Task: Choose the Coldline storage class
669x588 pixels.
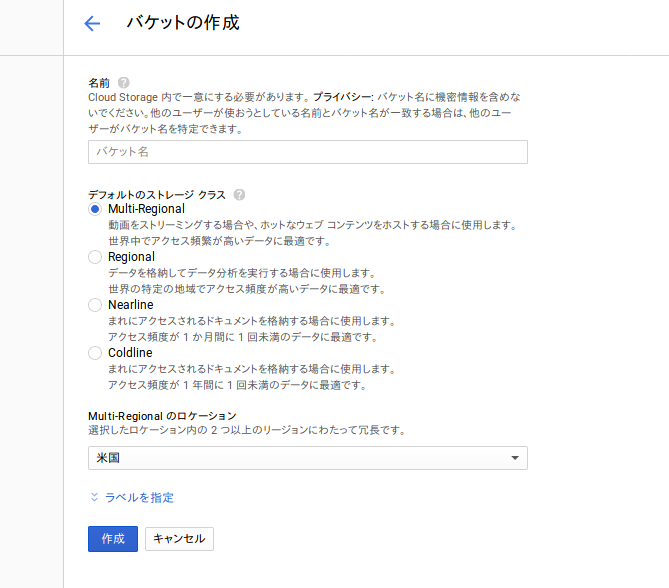Action: tap(95, 353)
